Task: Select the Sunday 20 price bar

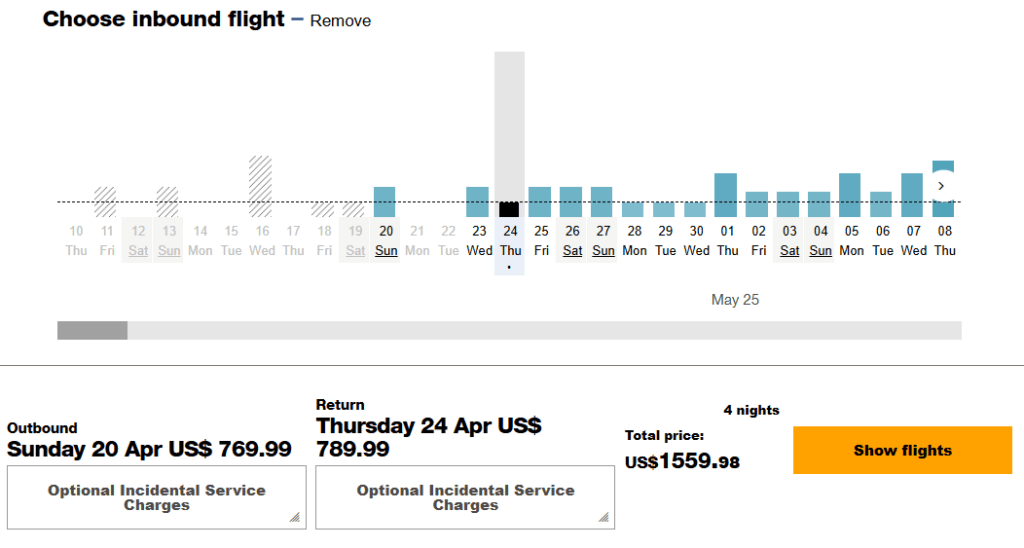Action: click(385, 202)
